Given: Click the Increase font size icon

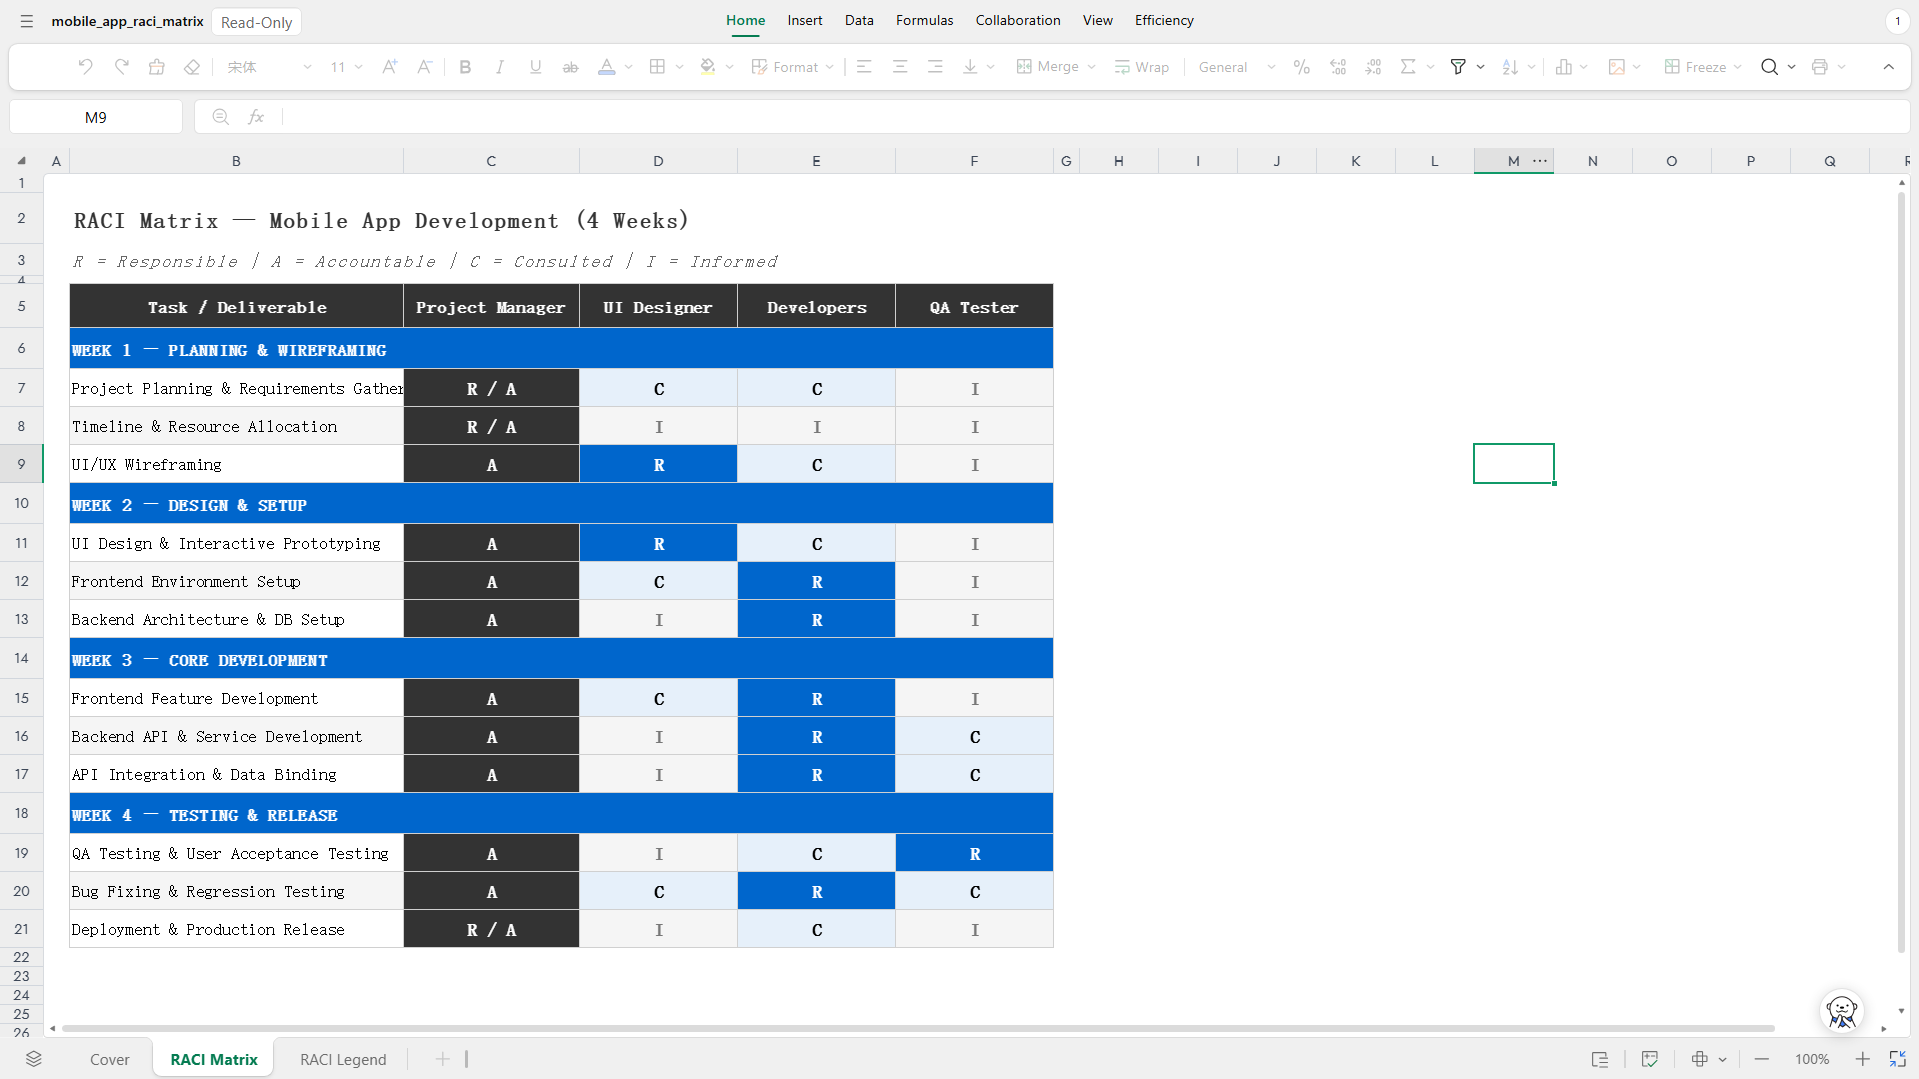Looking at the screenshot, I should point(390,67).
